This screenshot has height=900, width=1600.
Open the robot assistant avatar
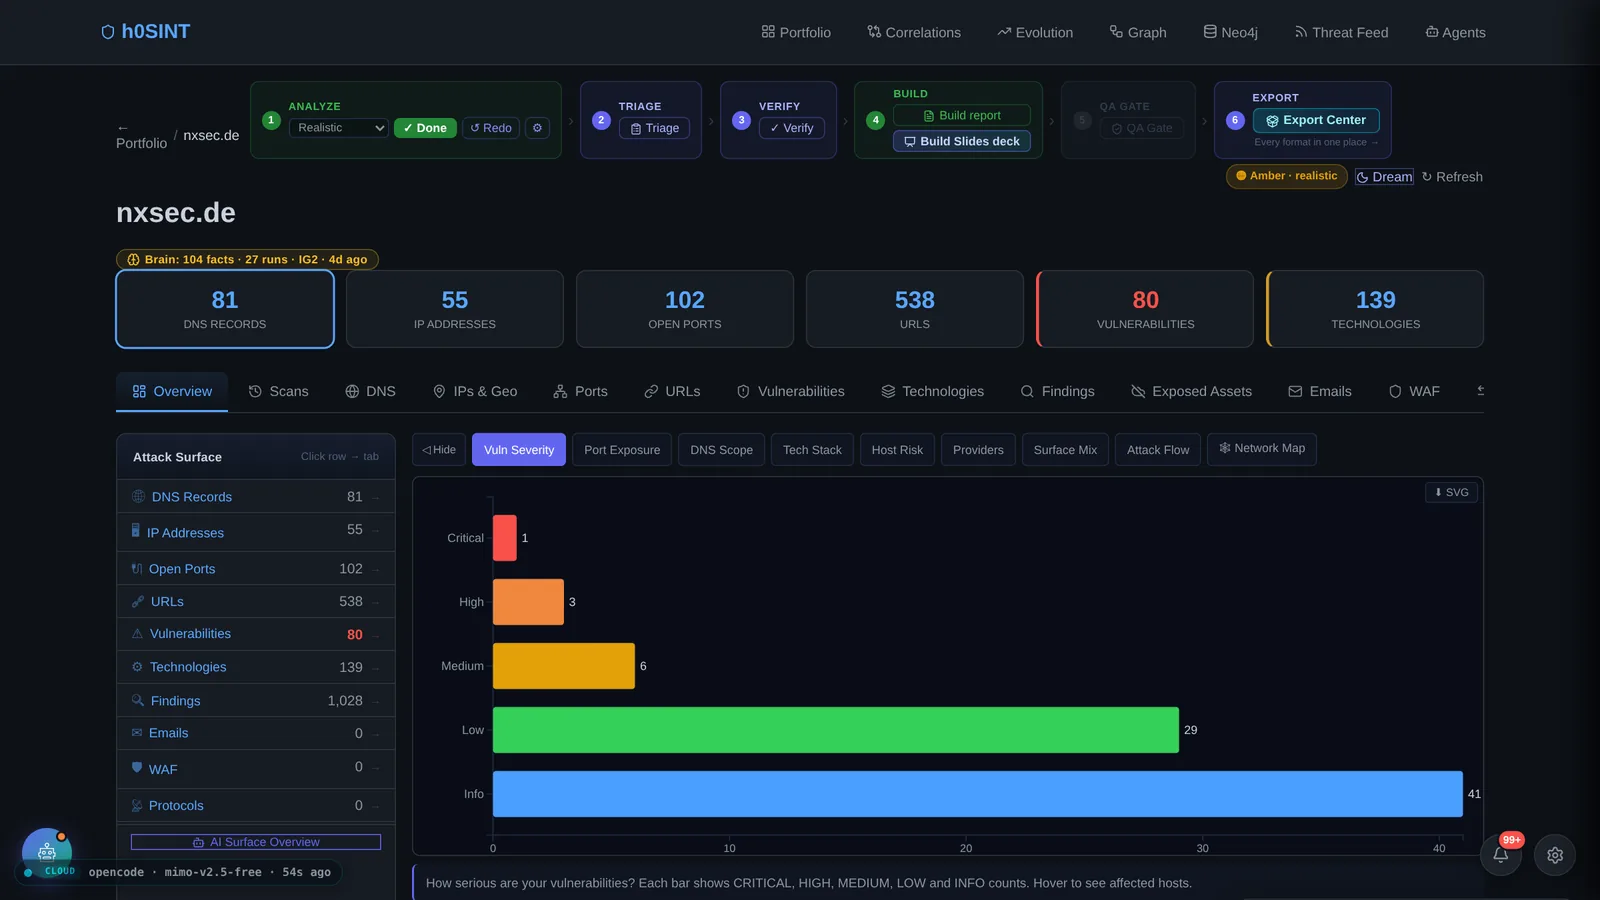(47, 852)
